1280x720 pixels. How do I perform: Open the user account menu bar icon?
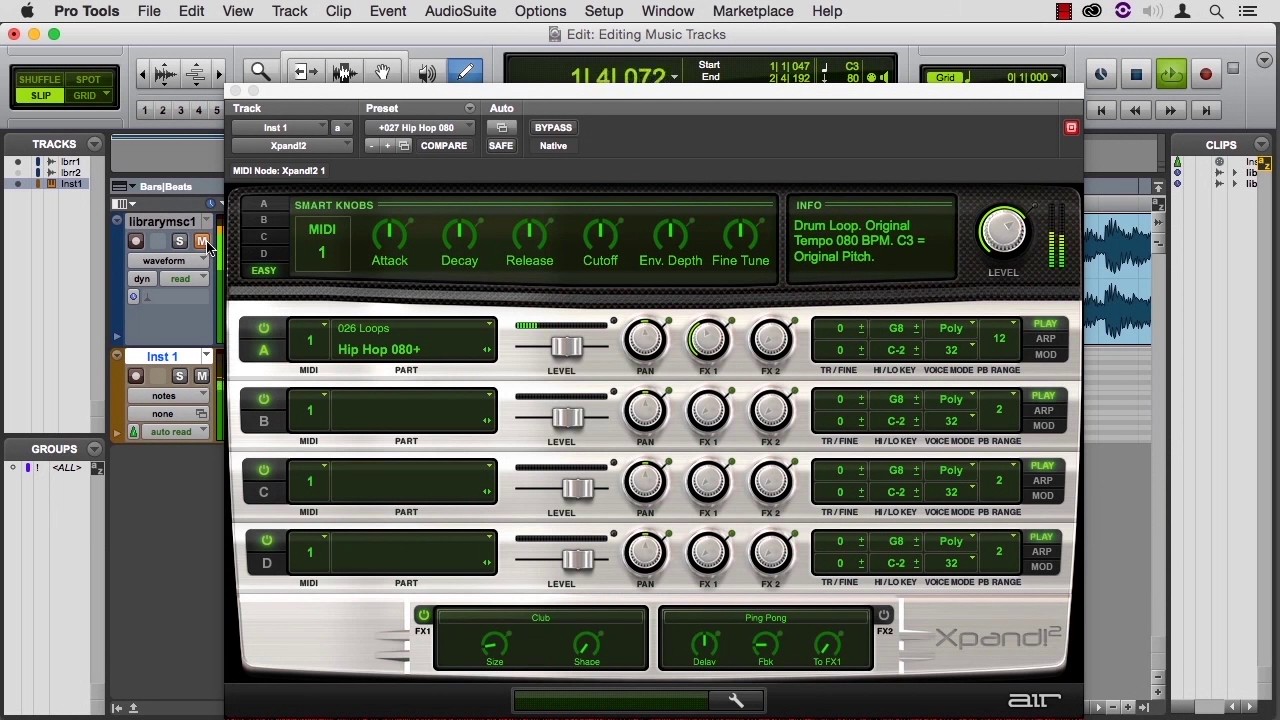(1182, 11)
